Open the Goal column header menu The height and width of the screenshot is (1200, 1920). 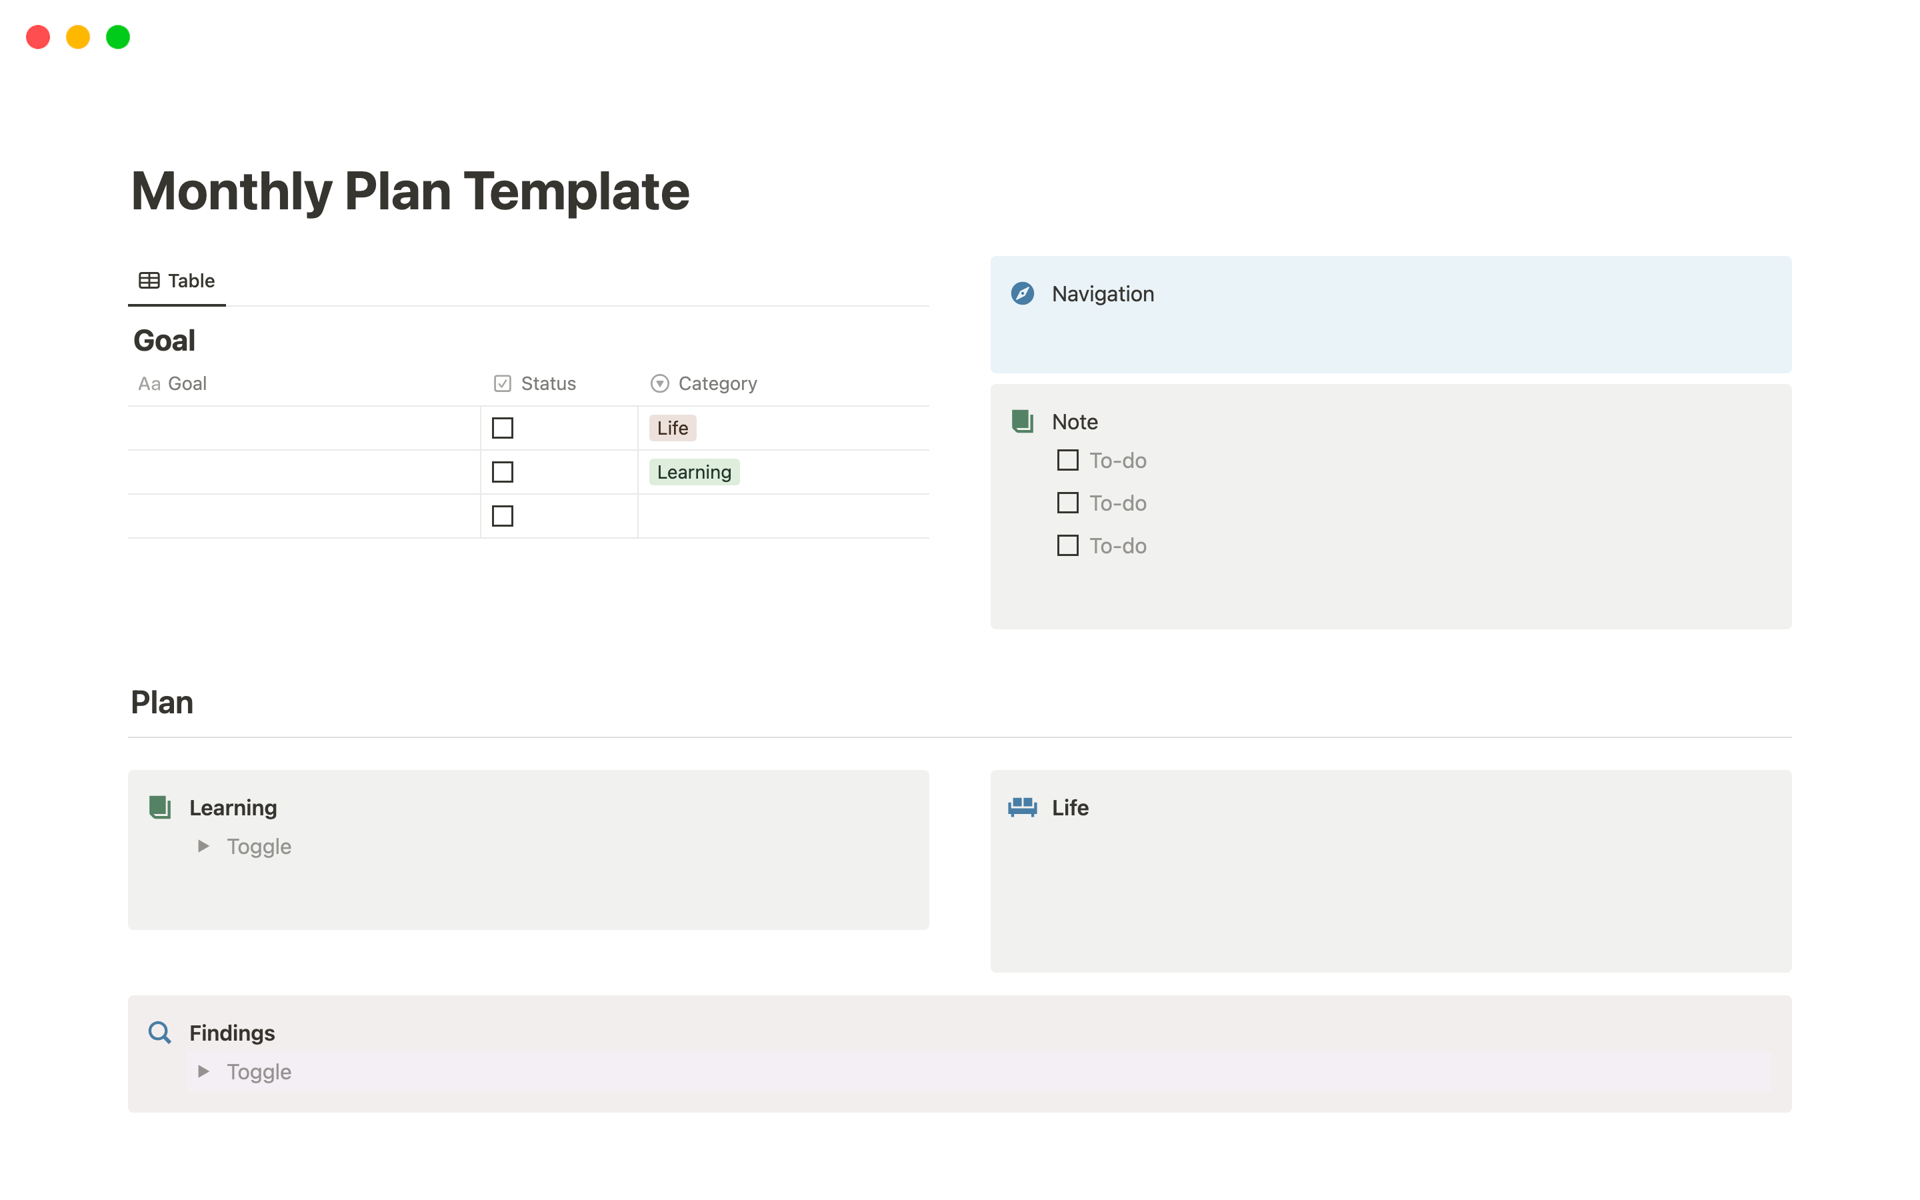(186, 383)
